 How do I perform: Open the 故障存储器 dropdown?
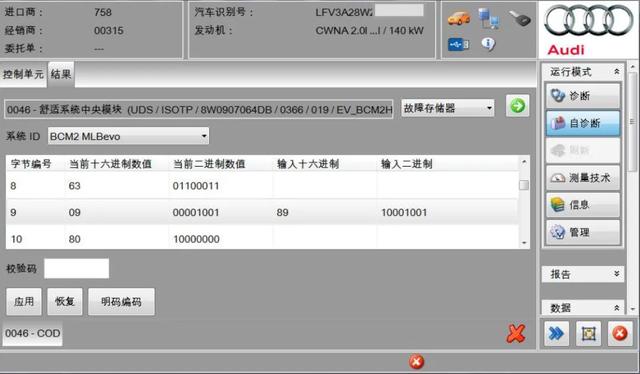point(447,108)
